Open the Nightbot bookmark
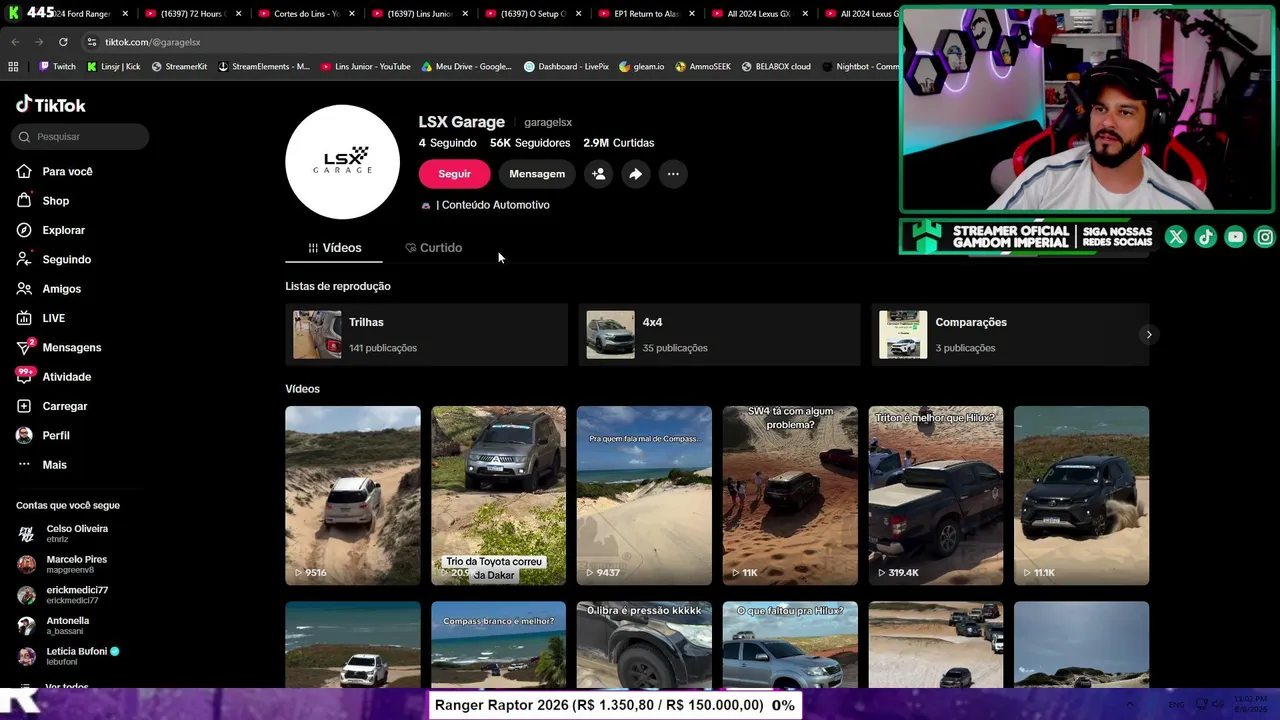1280x720 pixels. point(861,67)
